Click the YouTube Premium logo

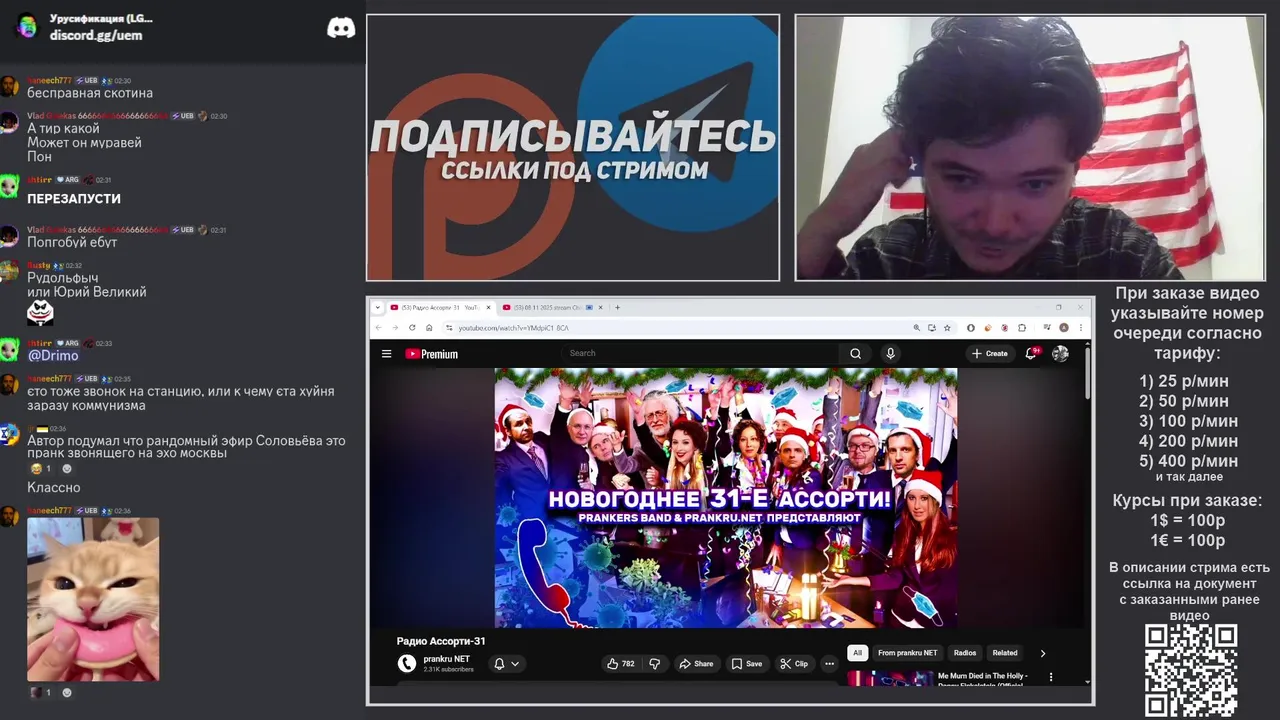[431, 353]
